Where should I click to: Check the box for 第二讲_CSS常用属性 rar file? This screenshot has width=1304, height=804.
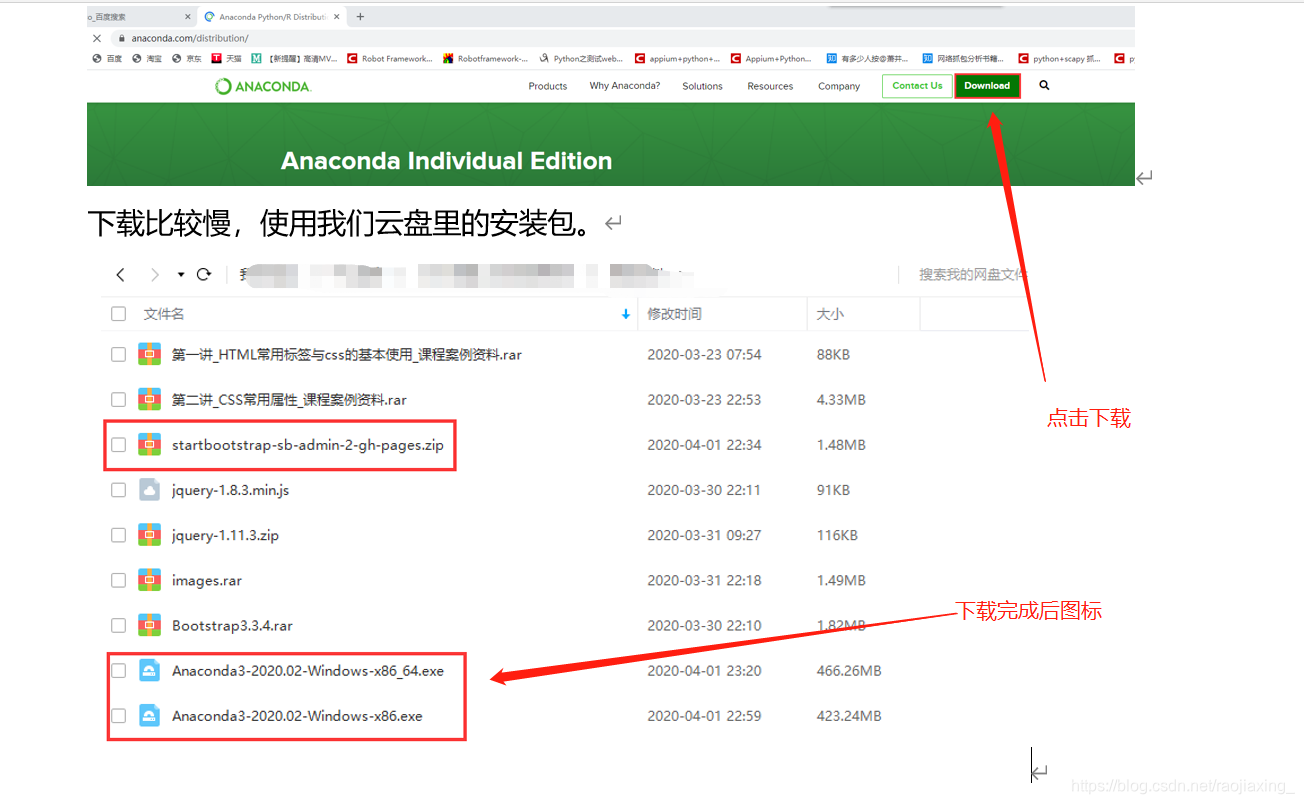[x=119, y=400]
